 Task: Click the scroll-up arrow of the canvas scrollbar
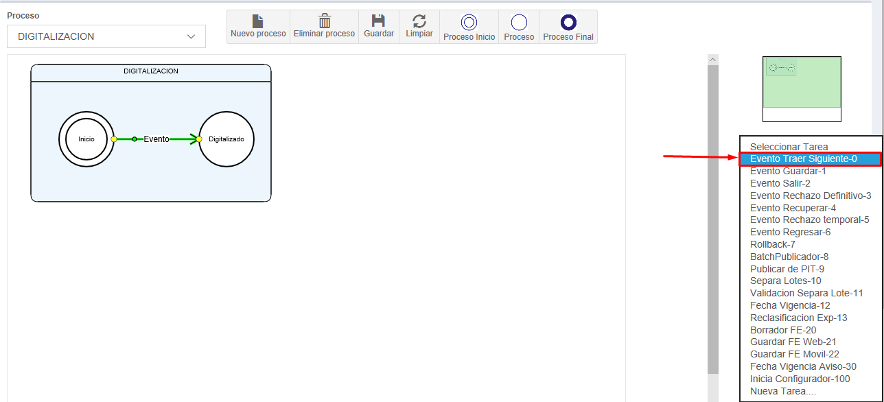(713, 60)
